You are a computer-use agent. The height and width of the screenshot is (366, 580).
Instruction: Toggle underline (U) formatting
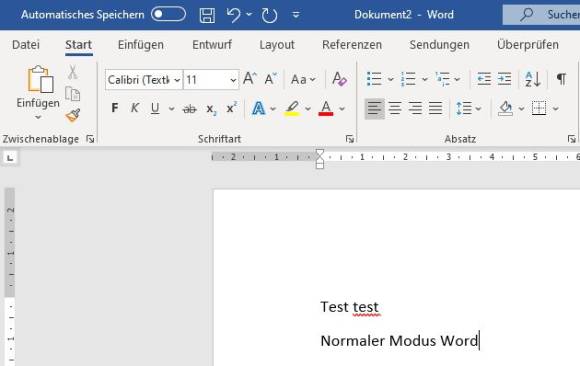[x=155, y=108]
